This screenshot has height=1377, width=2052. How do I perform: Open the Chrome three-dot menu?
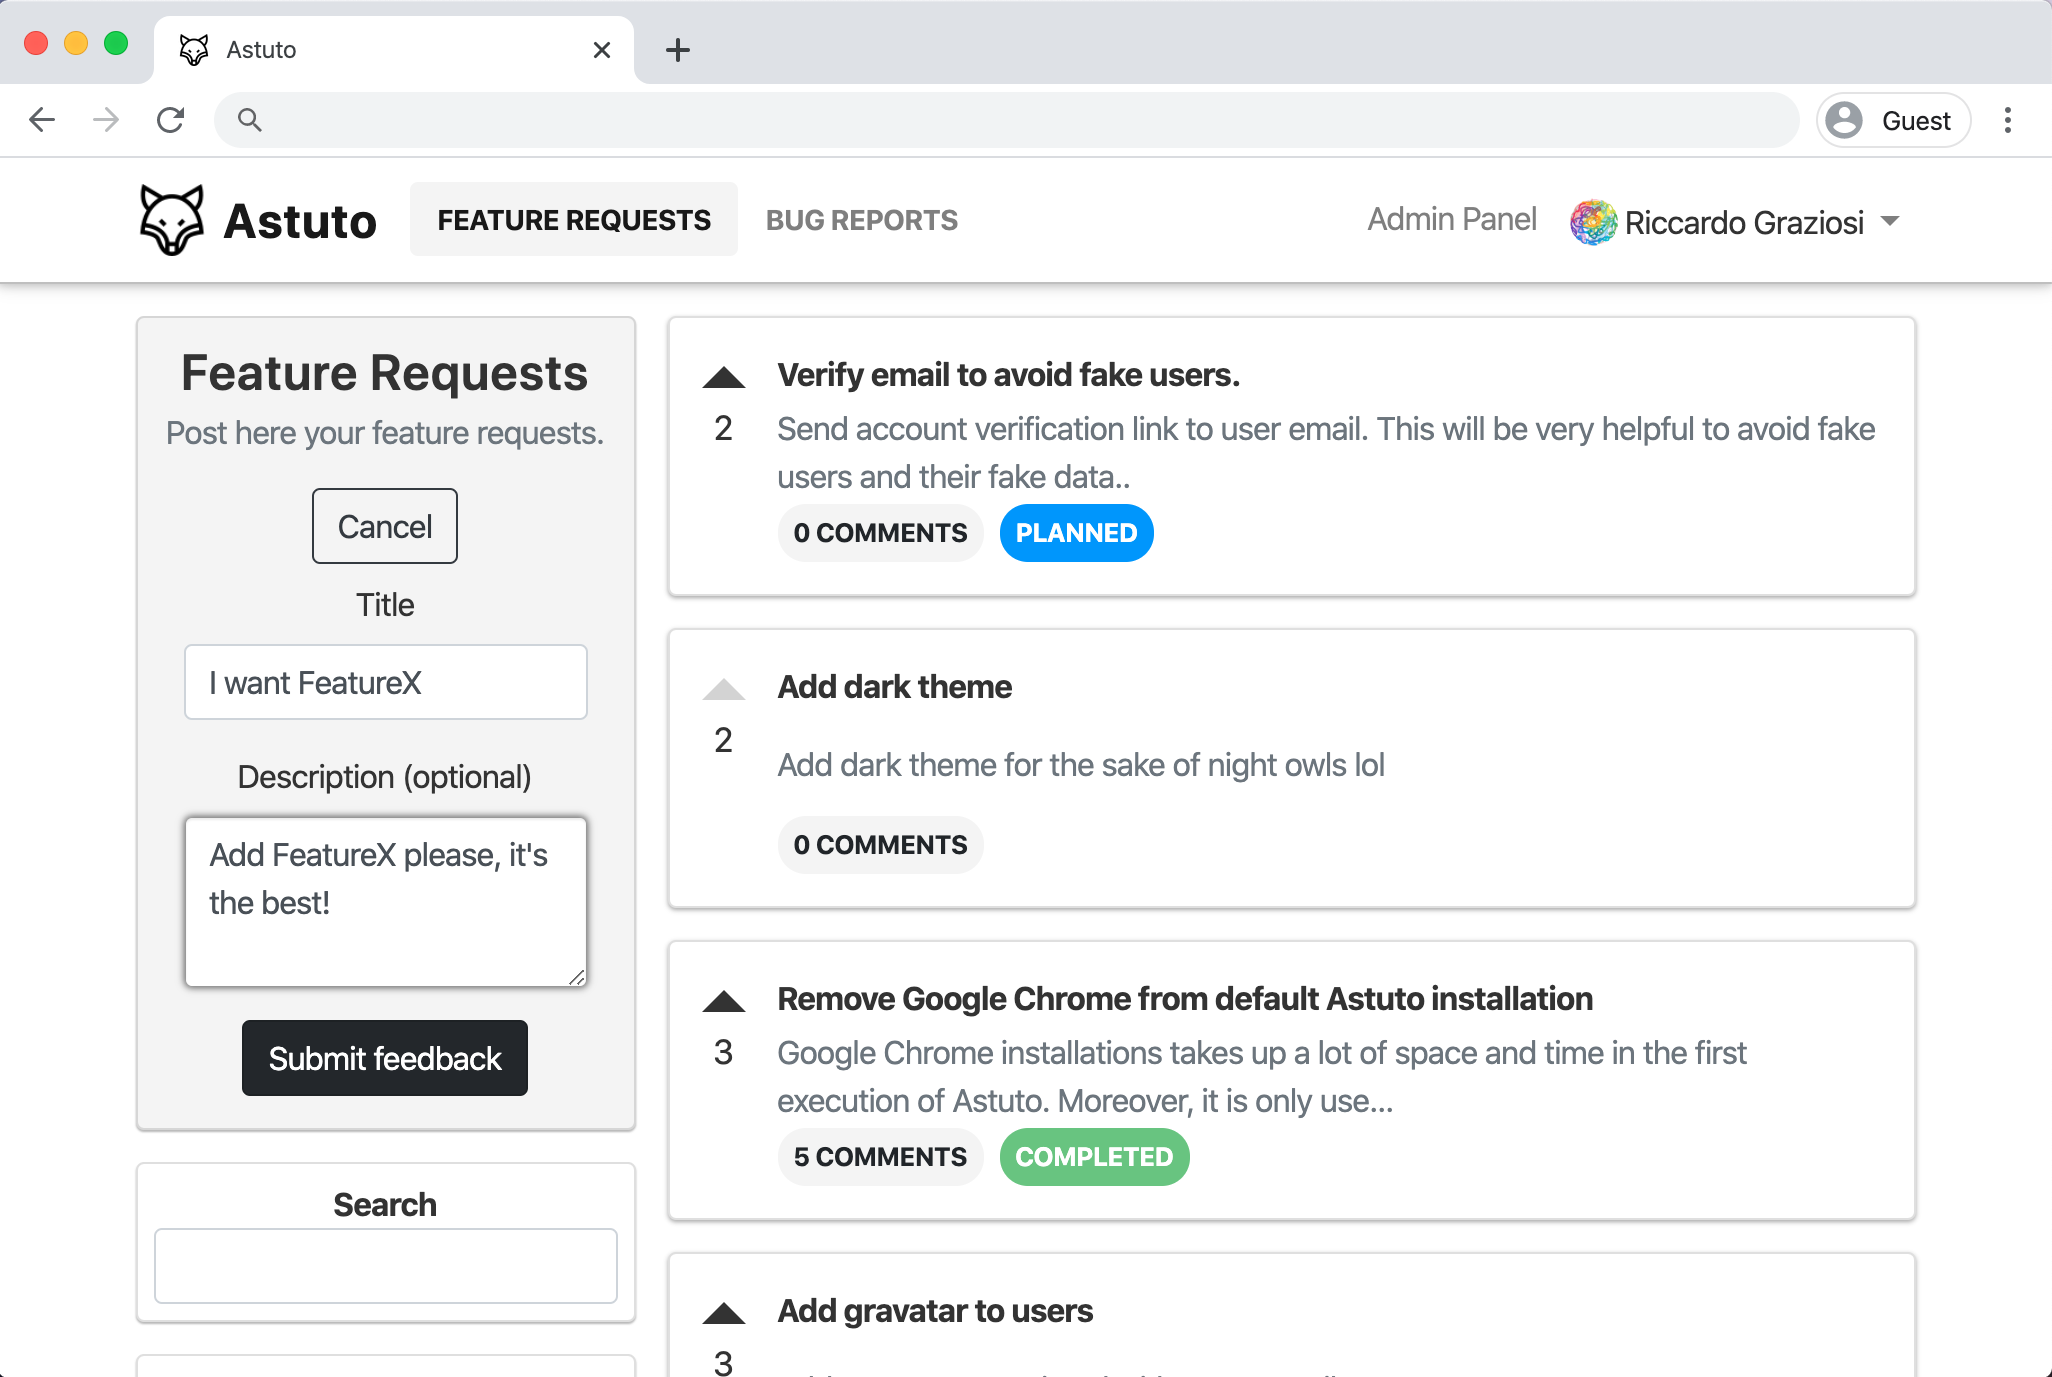pyautogui.click(x=2007, y=120)
